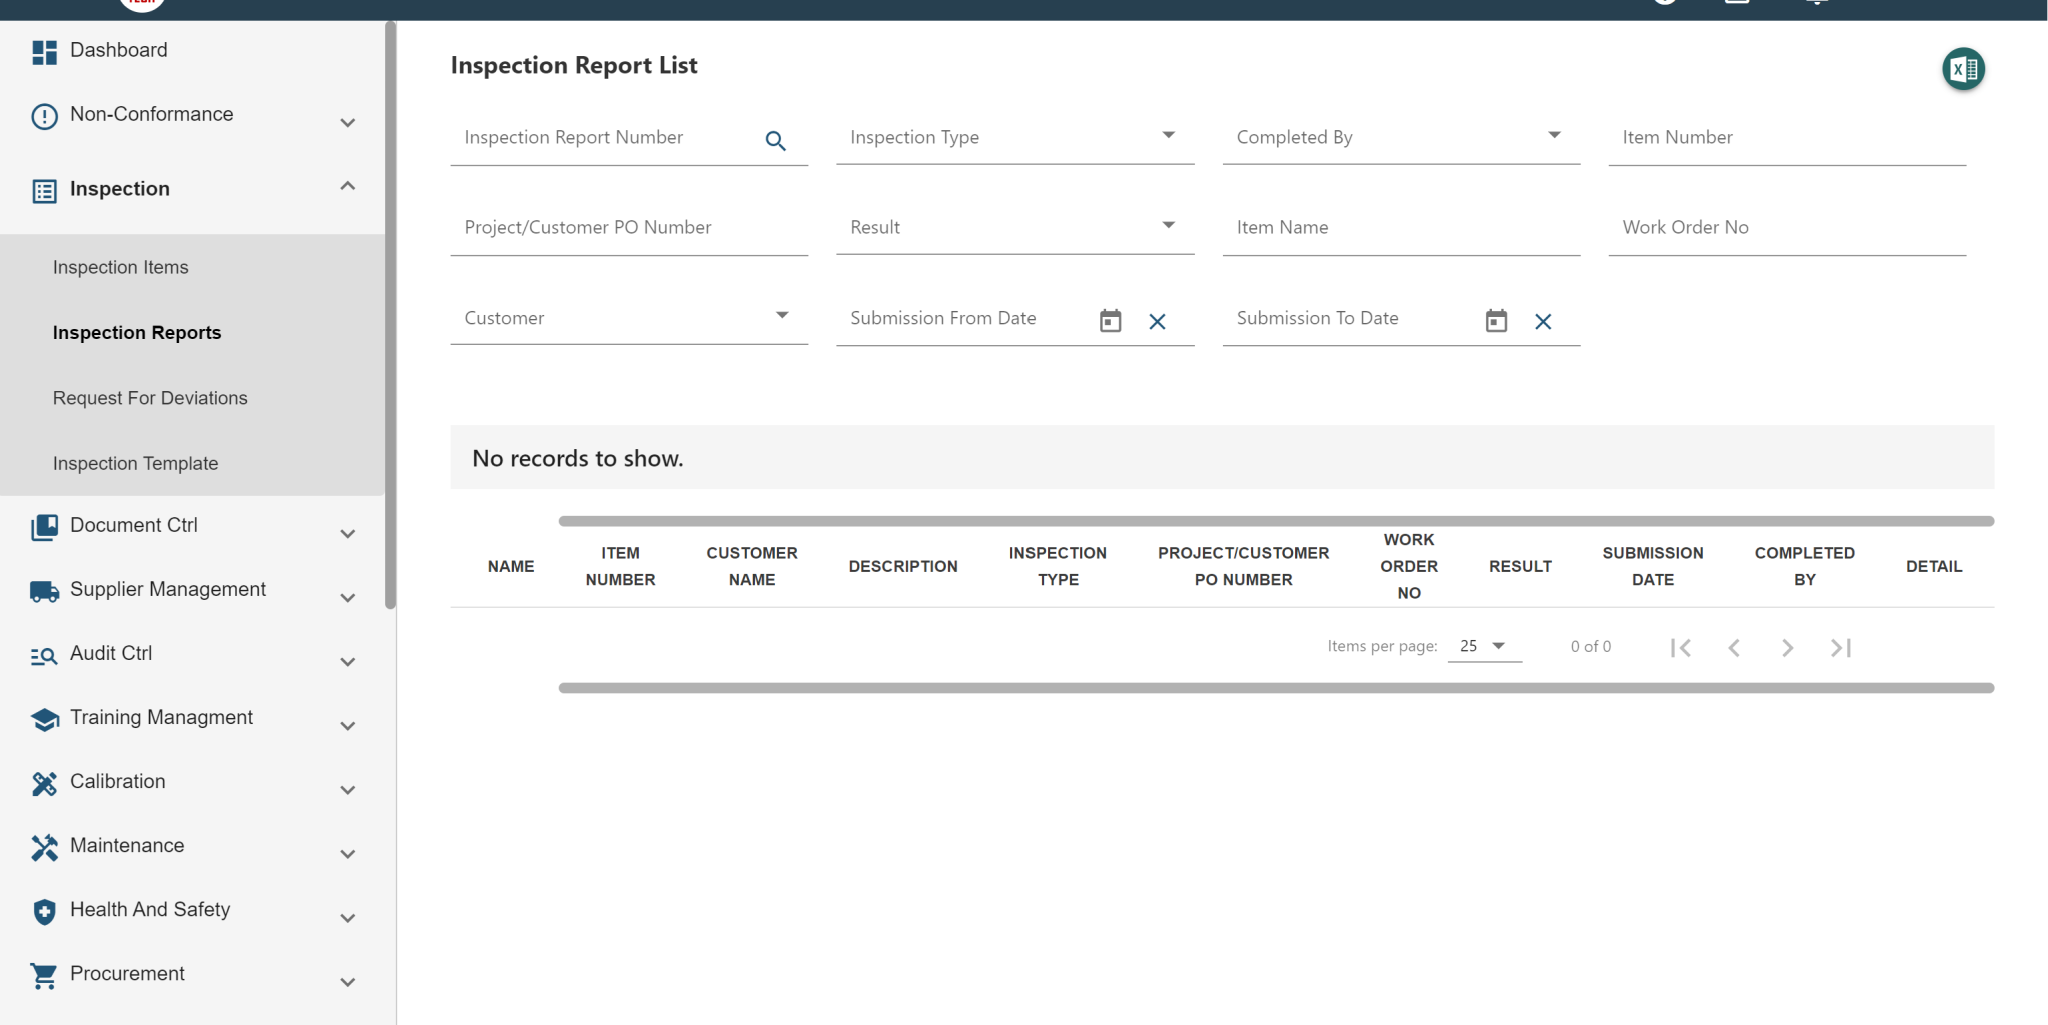Collapse the Inspection menu section
The image size is (2048, 1025).
click(347, 186)
